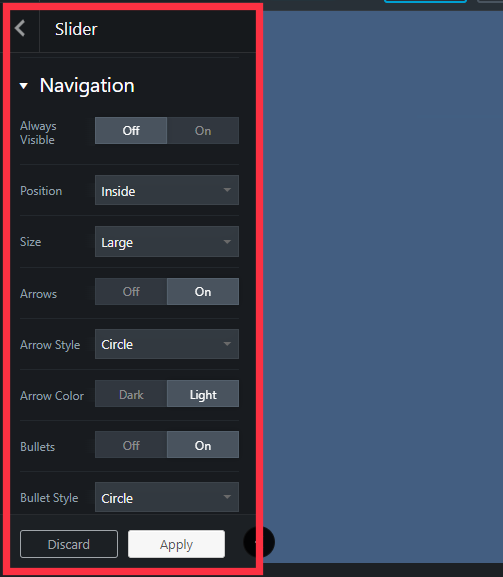The image size is (503, 577).
Task: Turn Arrows Off
Action: coord(131,291)
